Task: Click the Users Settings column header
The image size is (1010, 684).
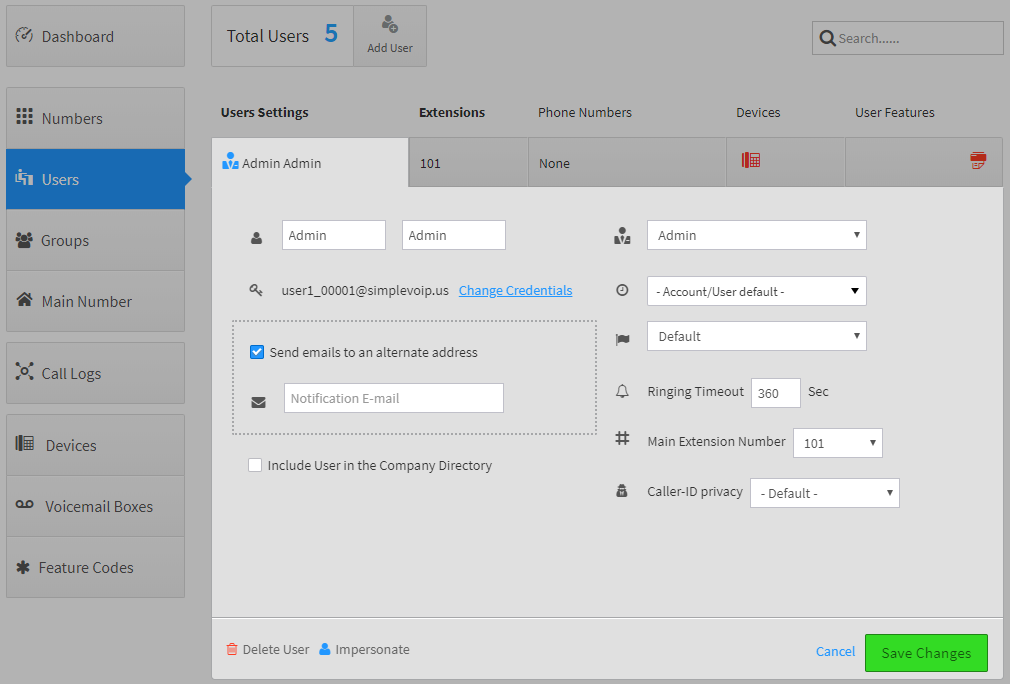Action: (264, 112)
